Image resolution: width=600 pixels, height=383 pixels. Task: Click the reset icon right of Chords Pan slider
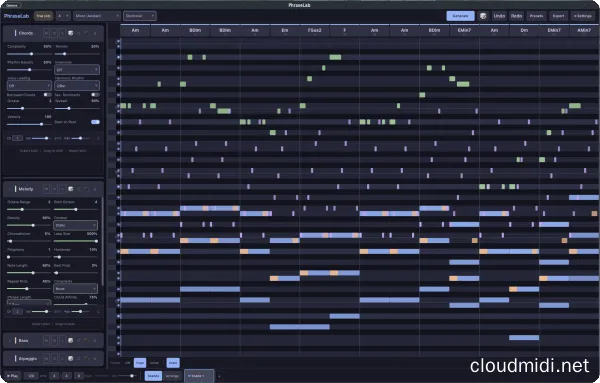point(98,139)
